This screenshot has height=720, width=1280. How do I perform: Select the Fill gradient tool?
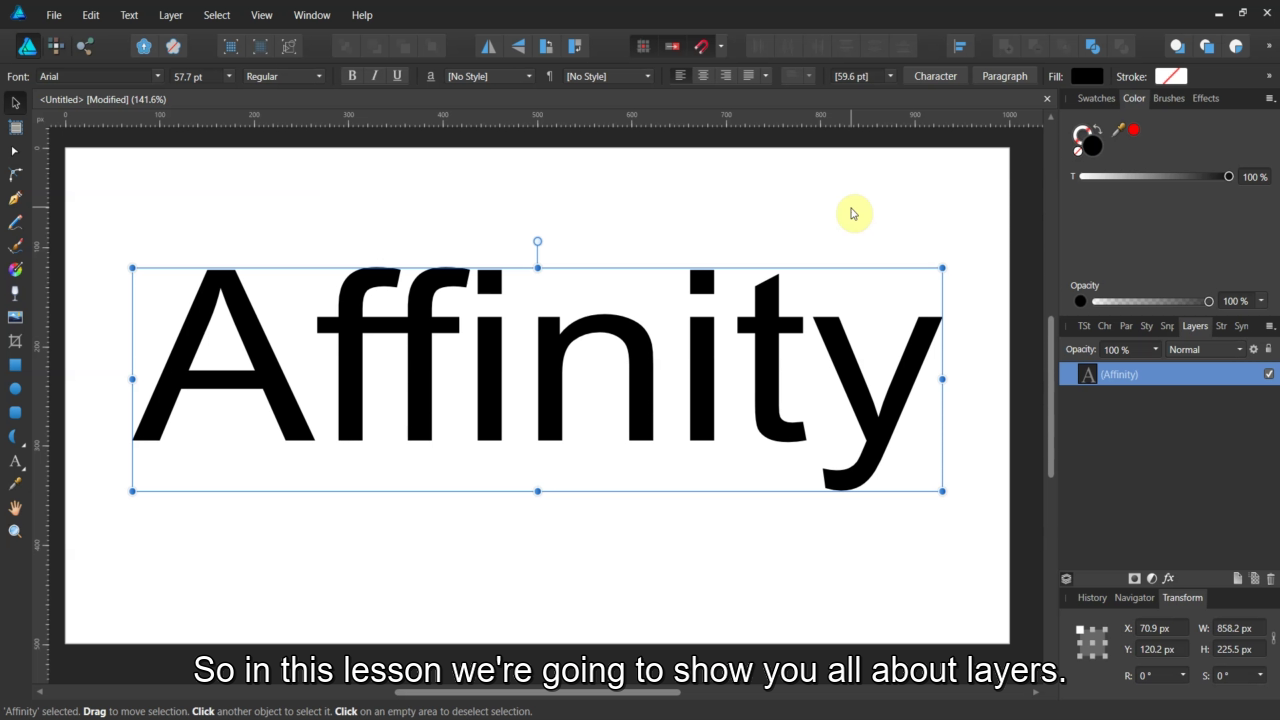coord(15,270)
